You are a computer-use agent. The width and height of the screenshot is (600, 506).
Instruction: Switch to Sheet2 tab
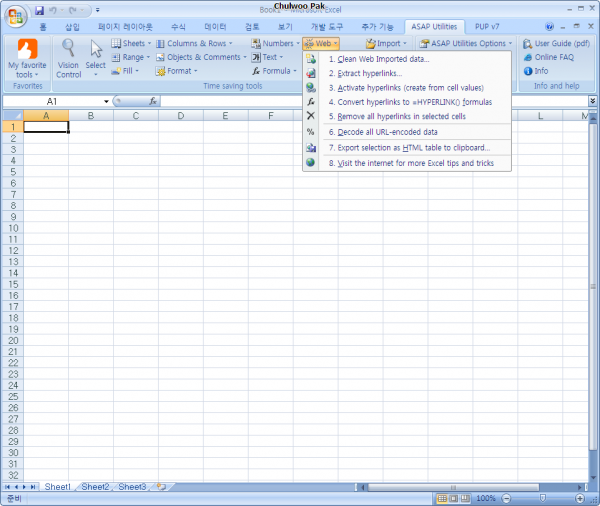click(95, 487)
